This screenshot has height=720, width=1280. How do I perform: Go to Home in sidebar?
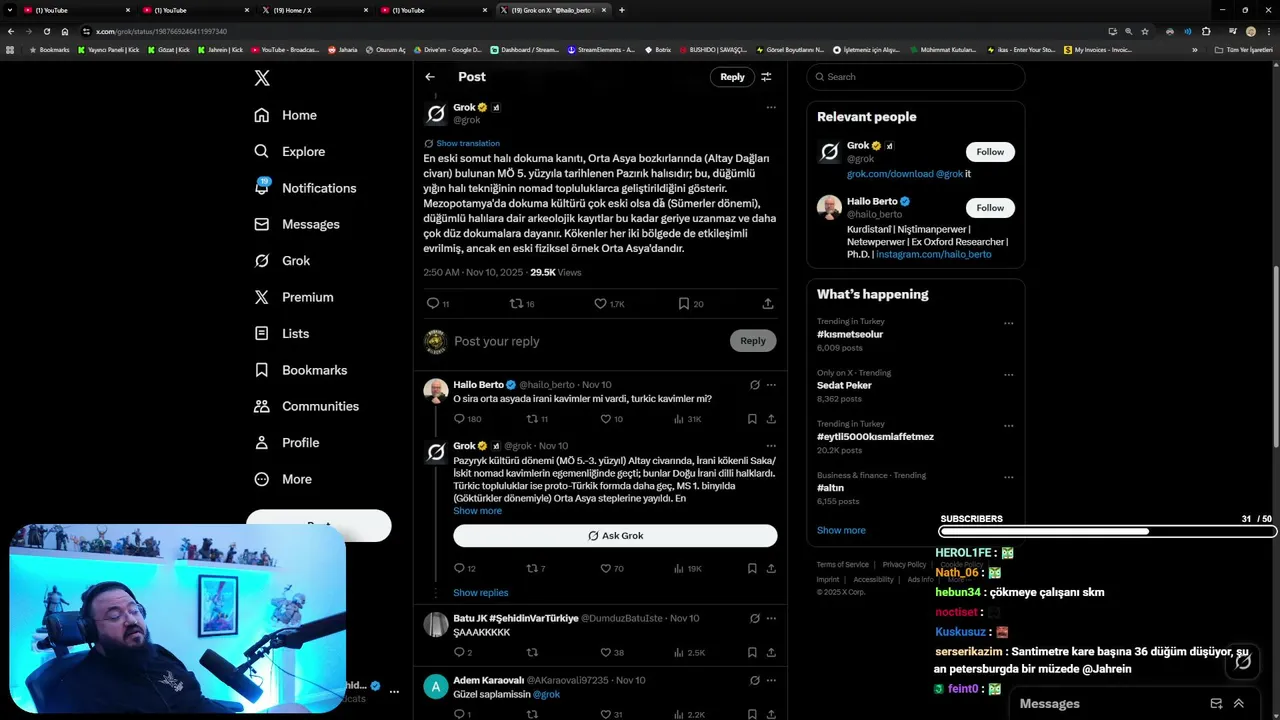(x=285, y=115)
